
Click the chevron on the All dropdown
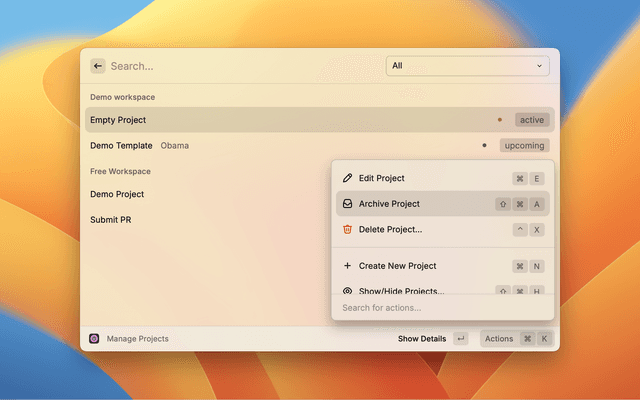540,66
